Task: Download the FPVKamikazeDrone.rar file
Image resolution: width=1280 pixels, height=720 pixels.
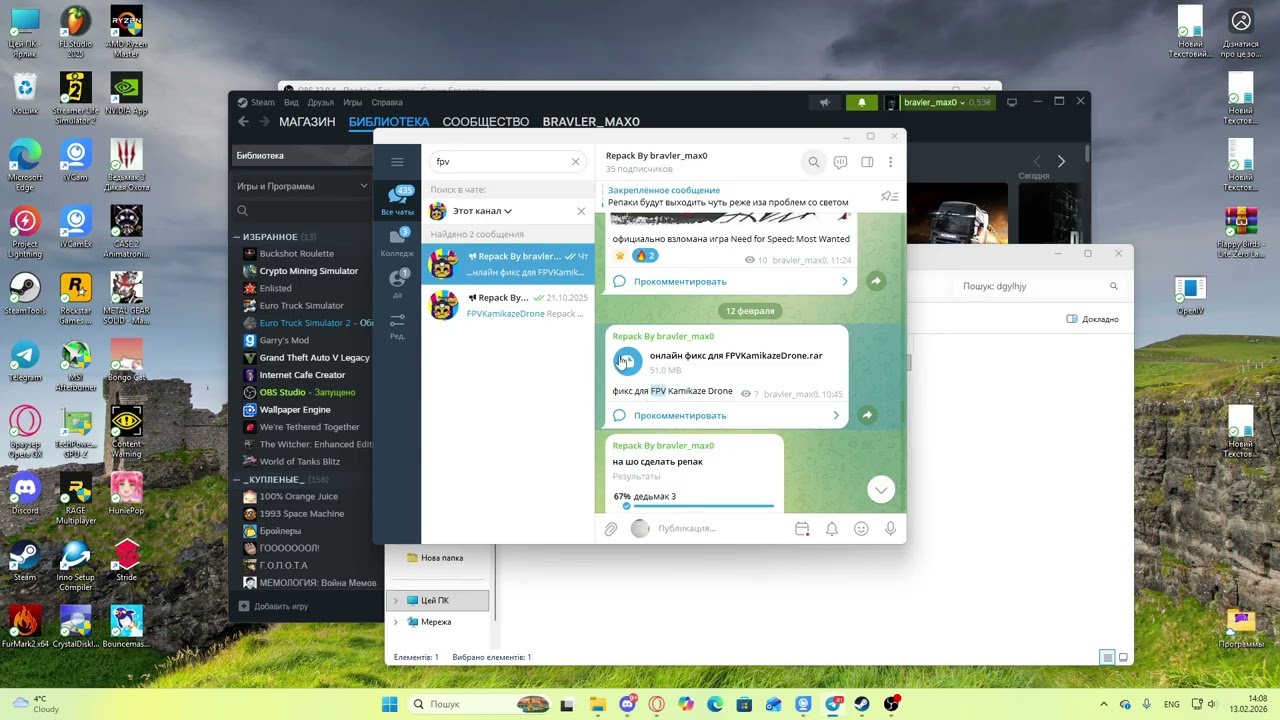Action: coord(627,361)
